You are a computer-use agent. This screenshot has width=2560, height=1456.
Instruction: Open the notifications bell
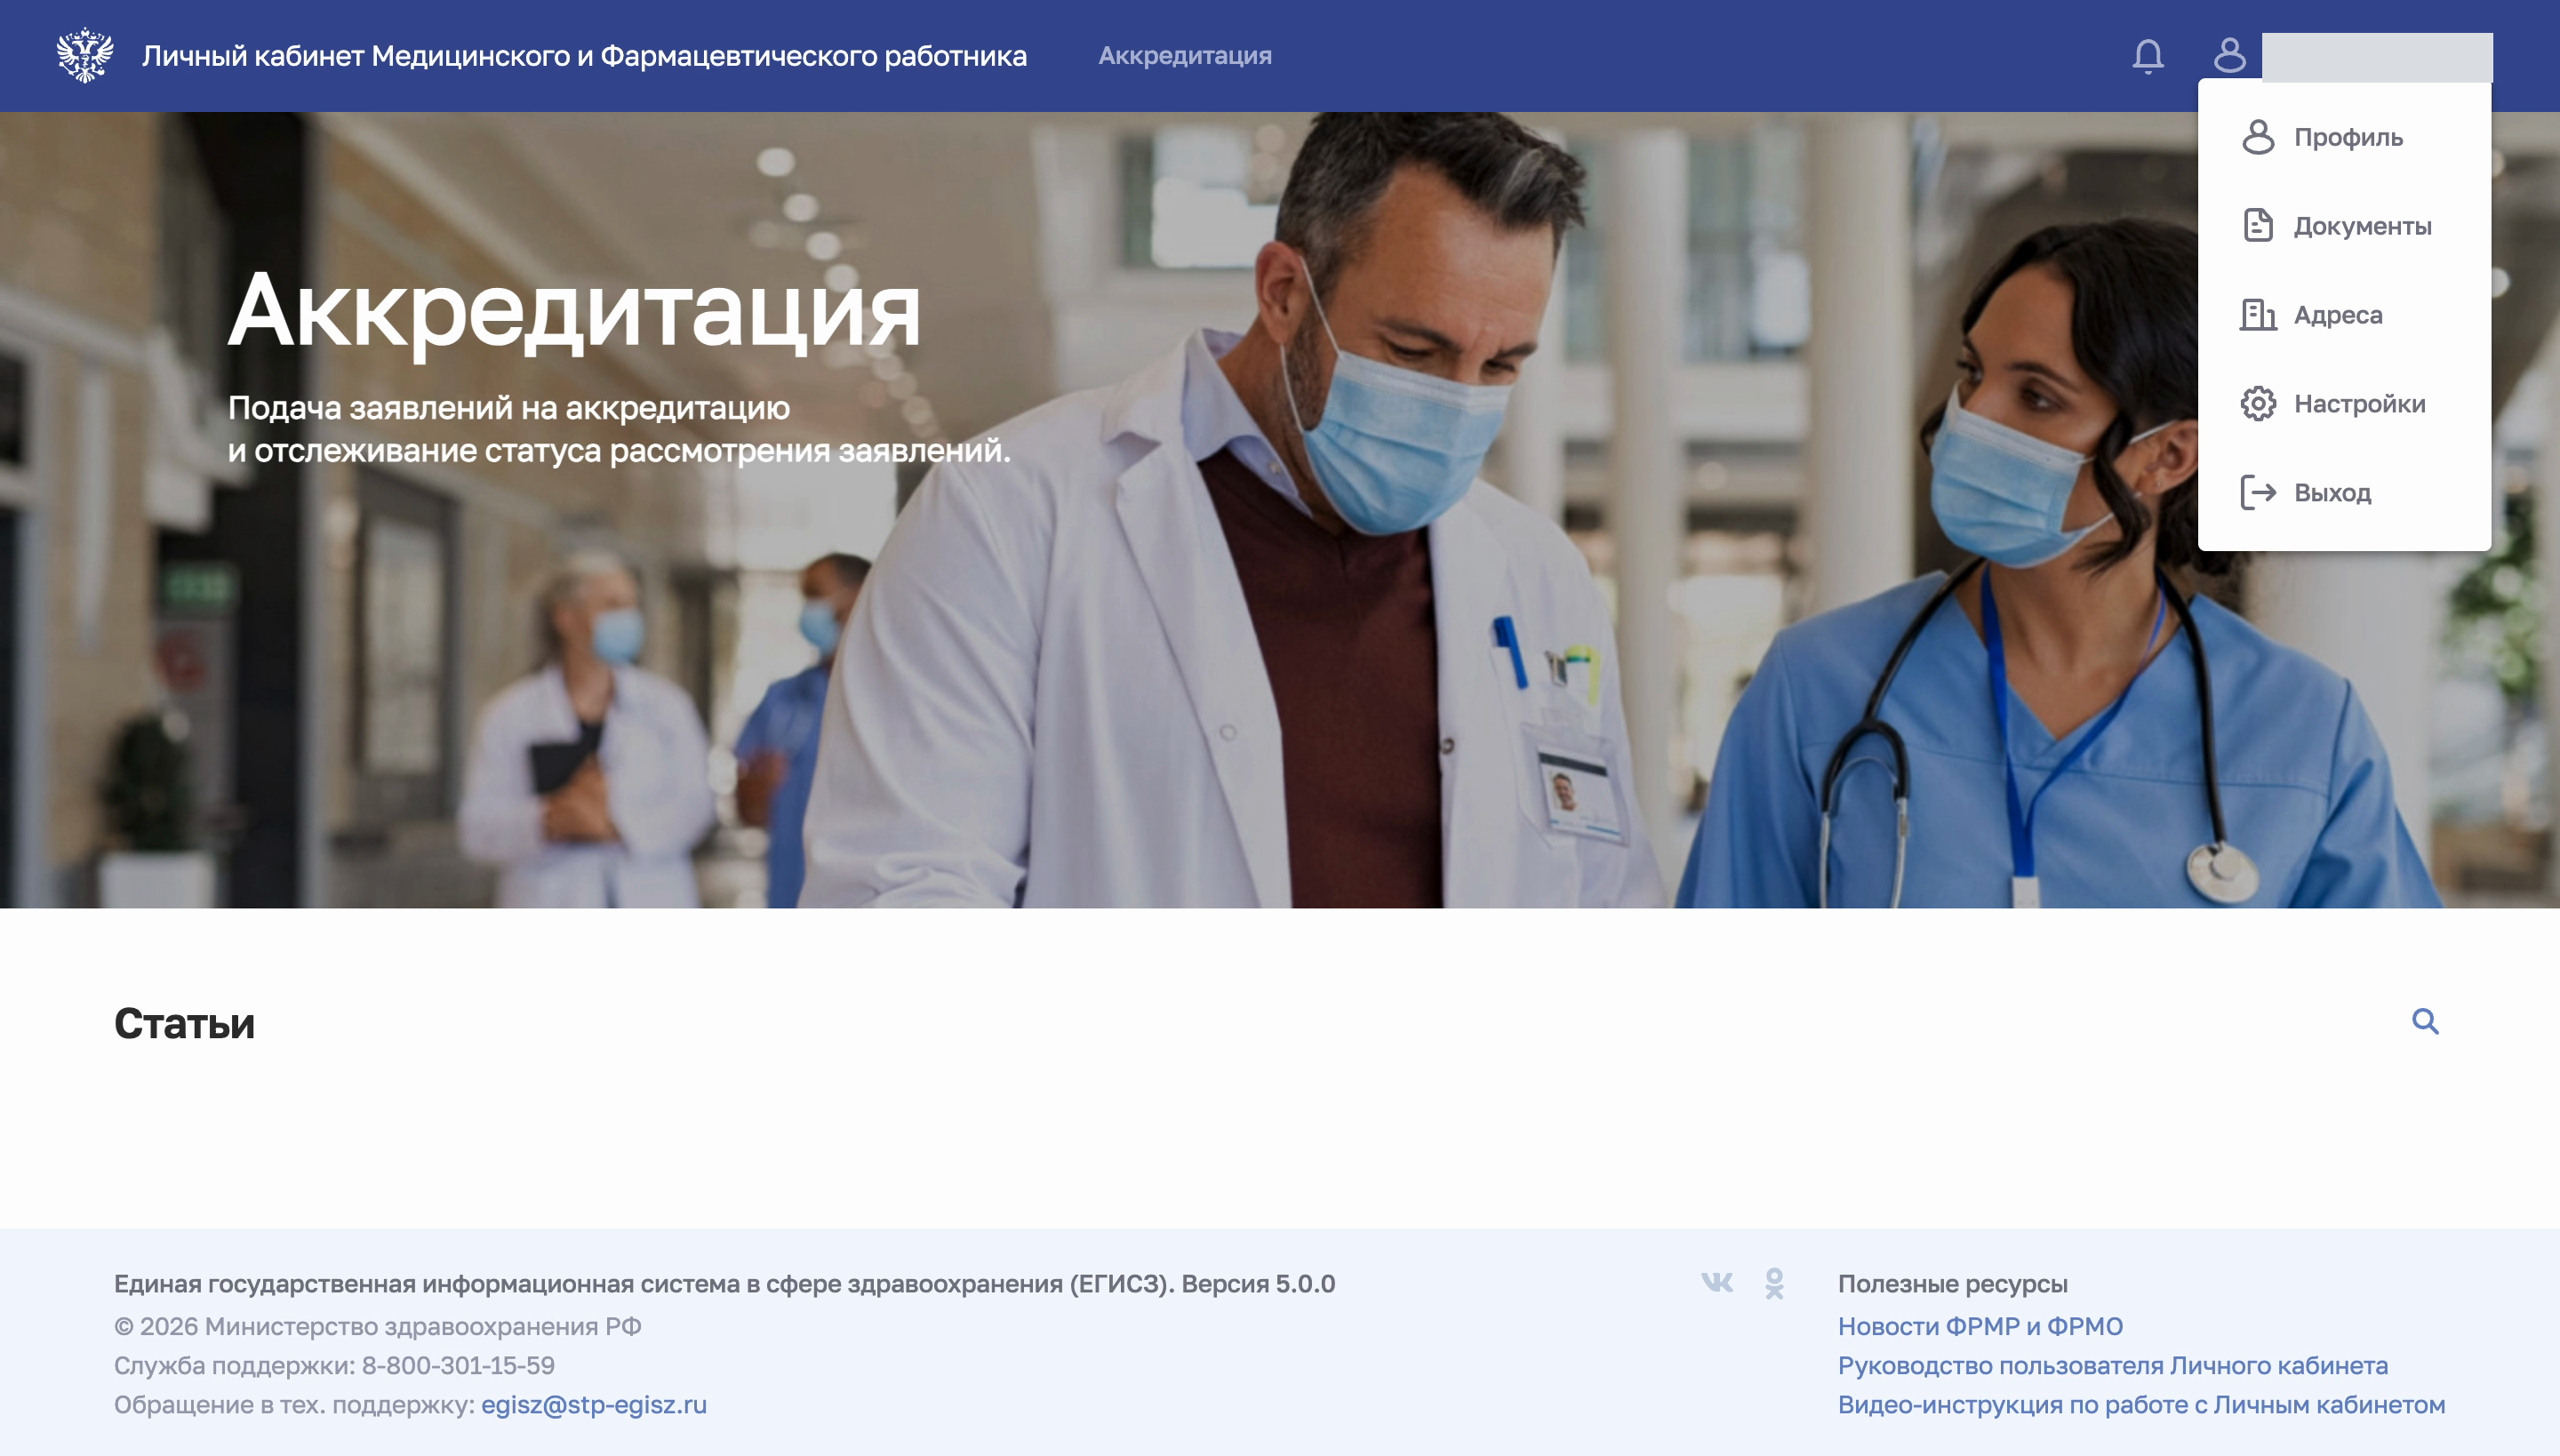click(x=2148, y=56)
